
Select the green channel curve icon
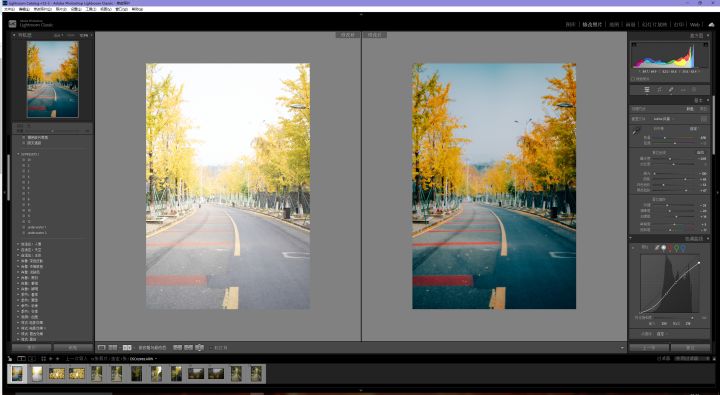pyautogui.click(x=676, y=248)
